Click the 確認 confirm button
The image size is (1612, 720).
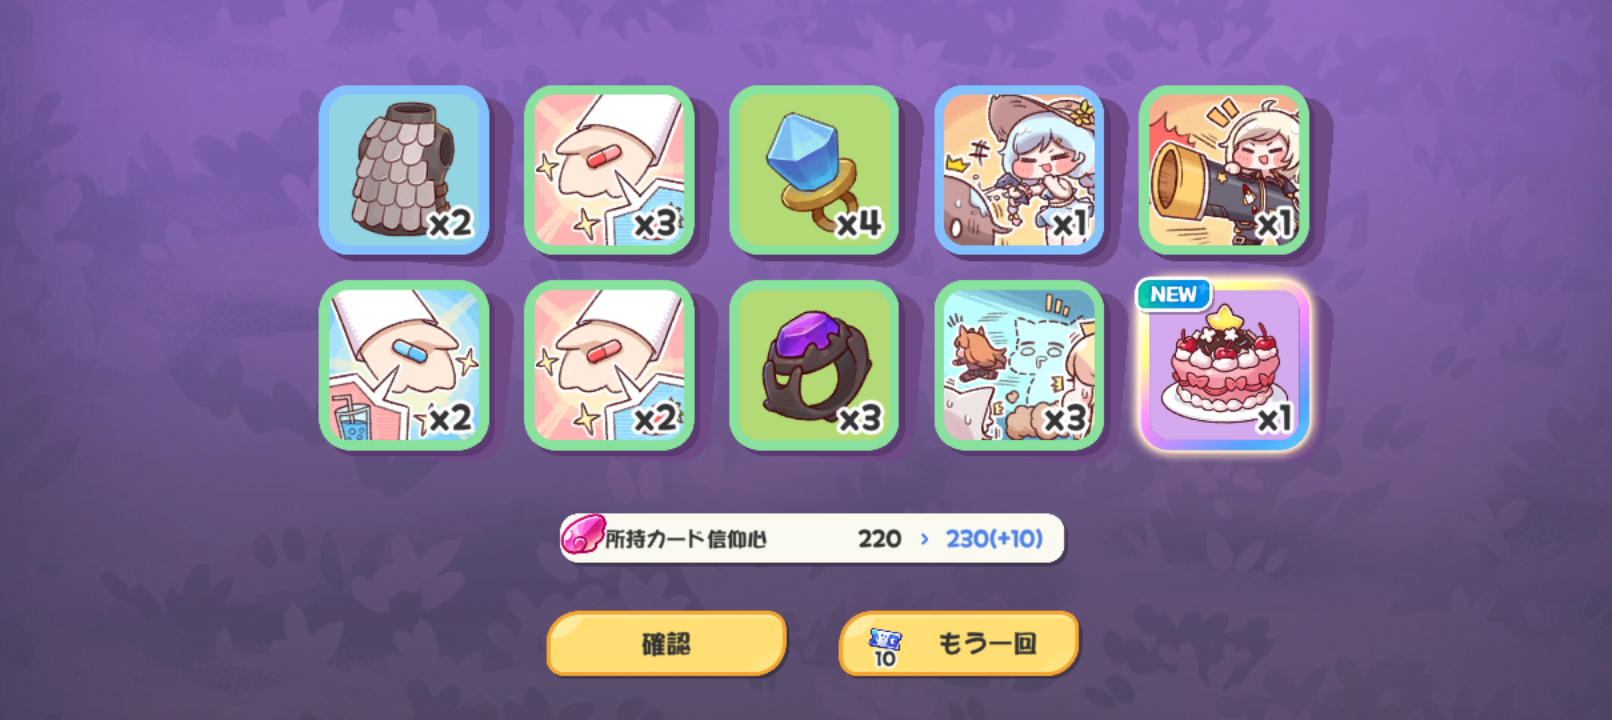point(667,644)
